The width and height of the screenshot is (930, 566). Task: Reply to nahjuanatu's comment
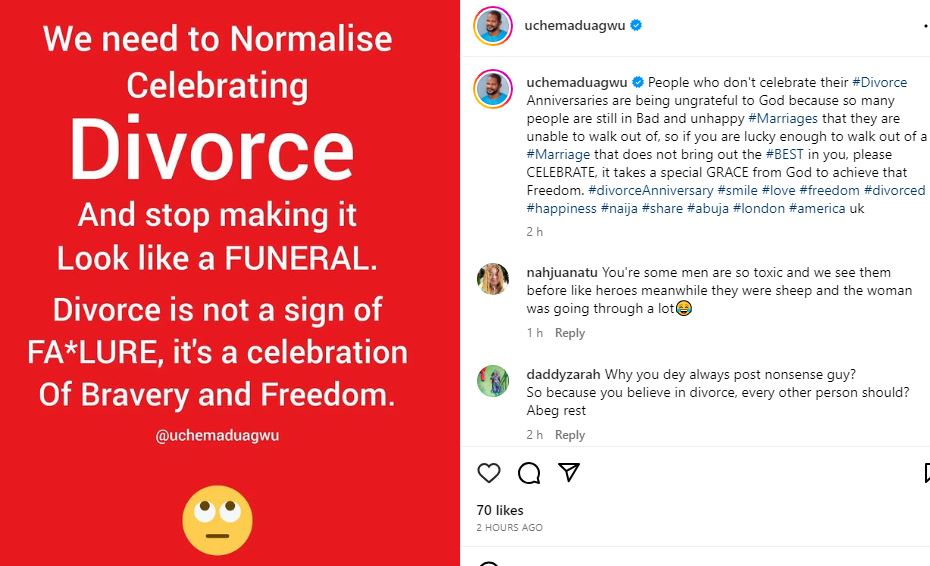point(570,333)
